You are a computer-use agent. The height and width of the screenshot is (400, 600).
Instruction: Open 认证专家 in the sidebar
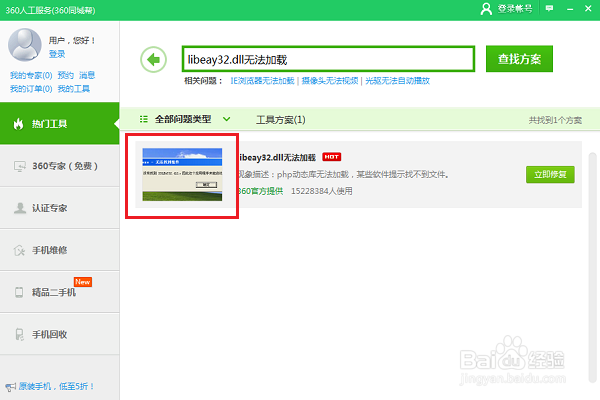pyautogui.click(x=60, y=208)
